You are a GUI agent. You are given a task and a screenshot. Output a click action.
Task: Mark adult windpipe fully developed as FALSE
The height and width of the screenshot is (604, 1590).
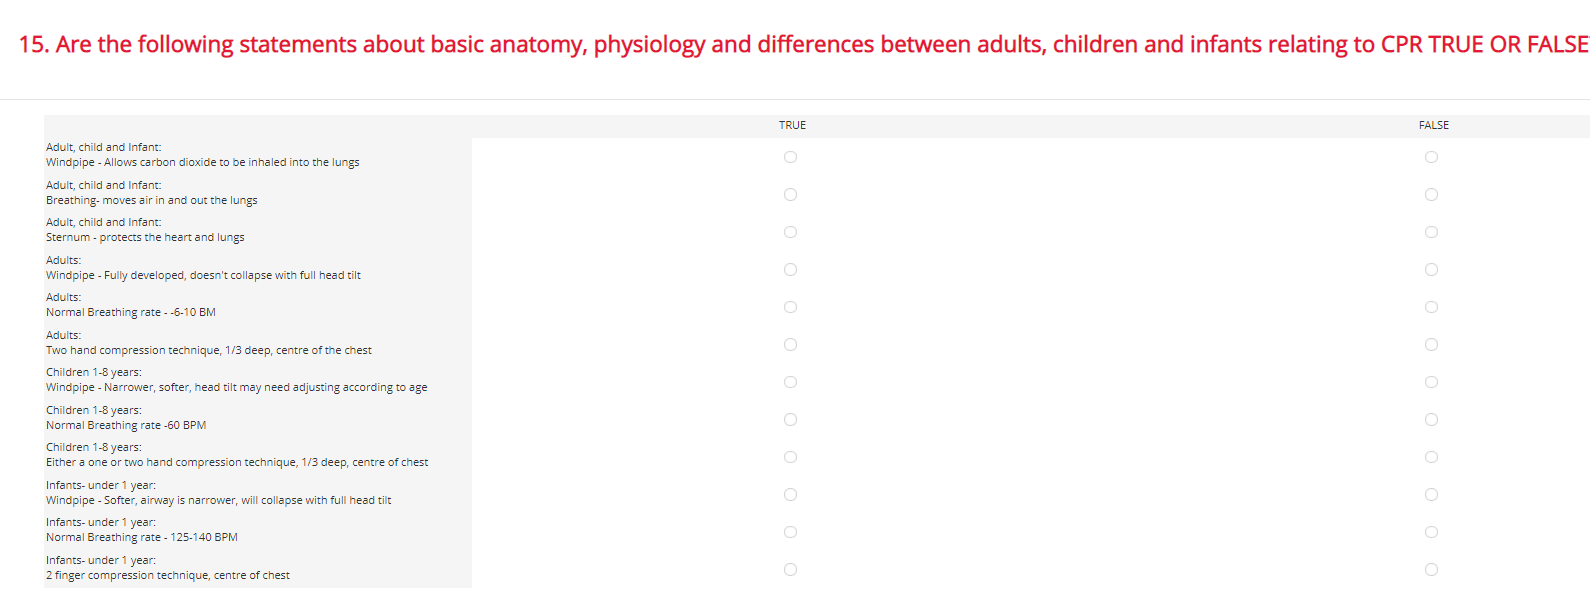point(1431,270)
